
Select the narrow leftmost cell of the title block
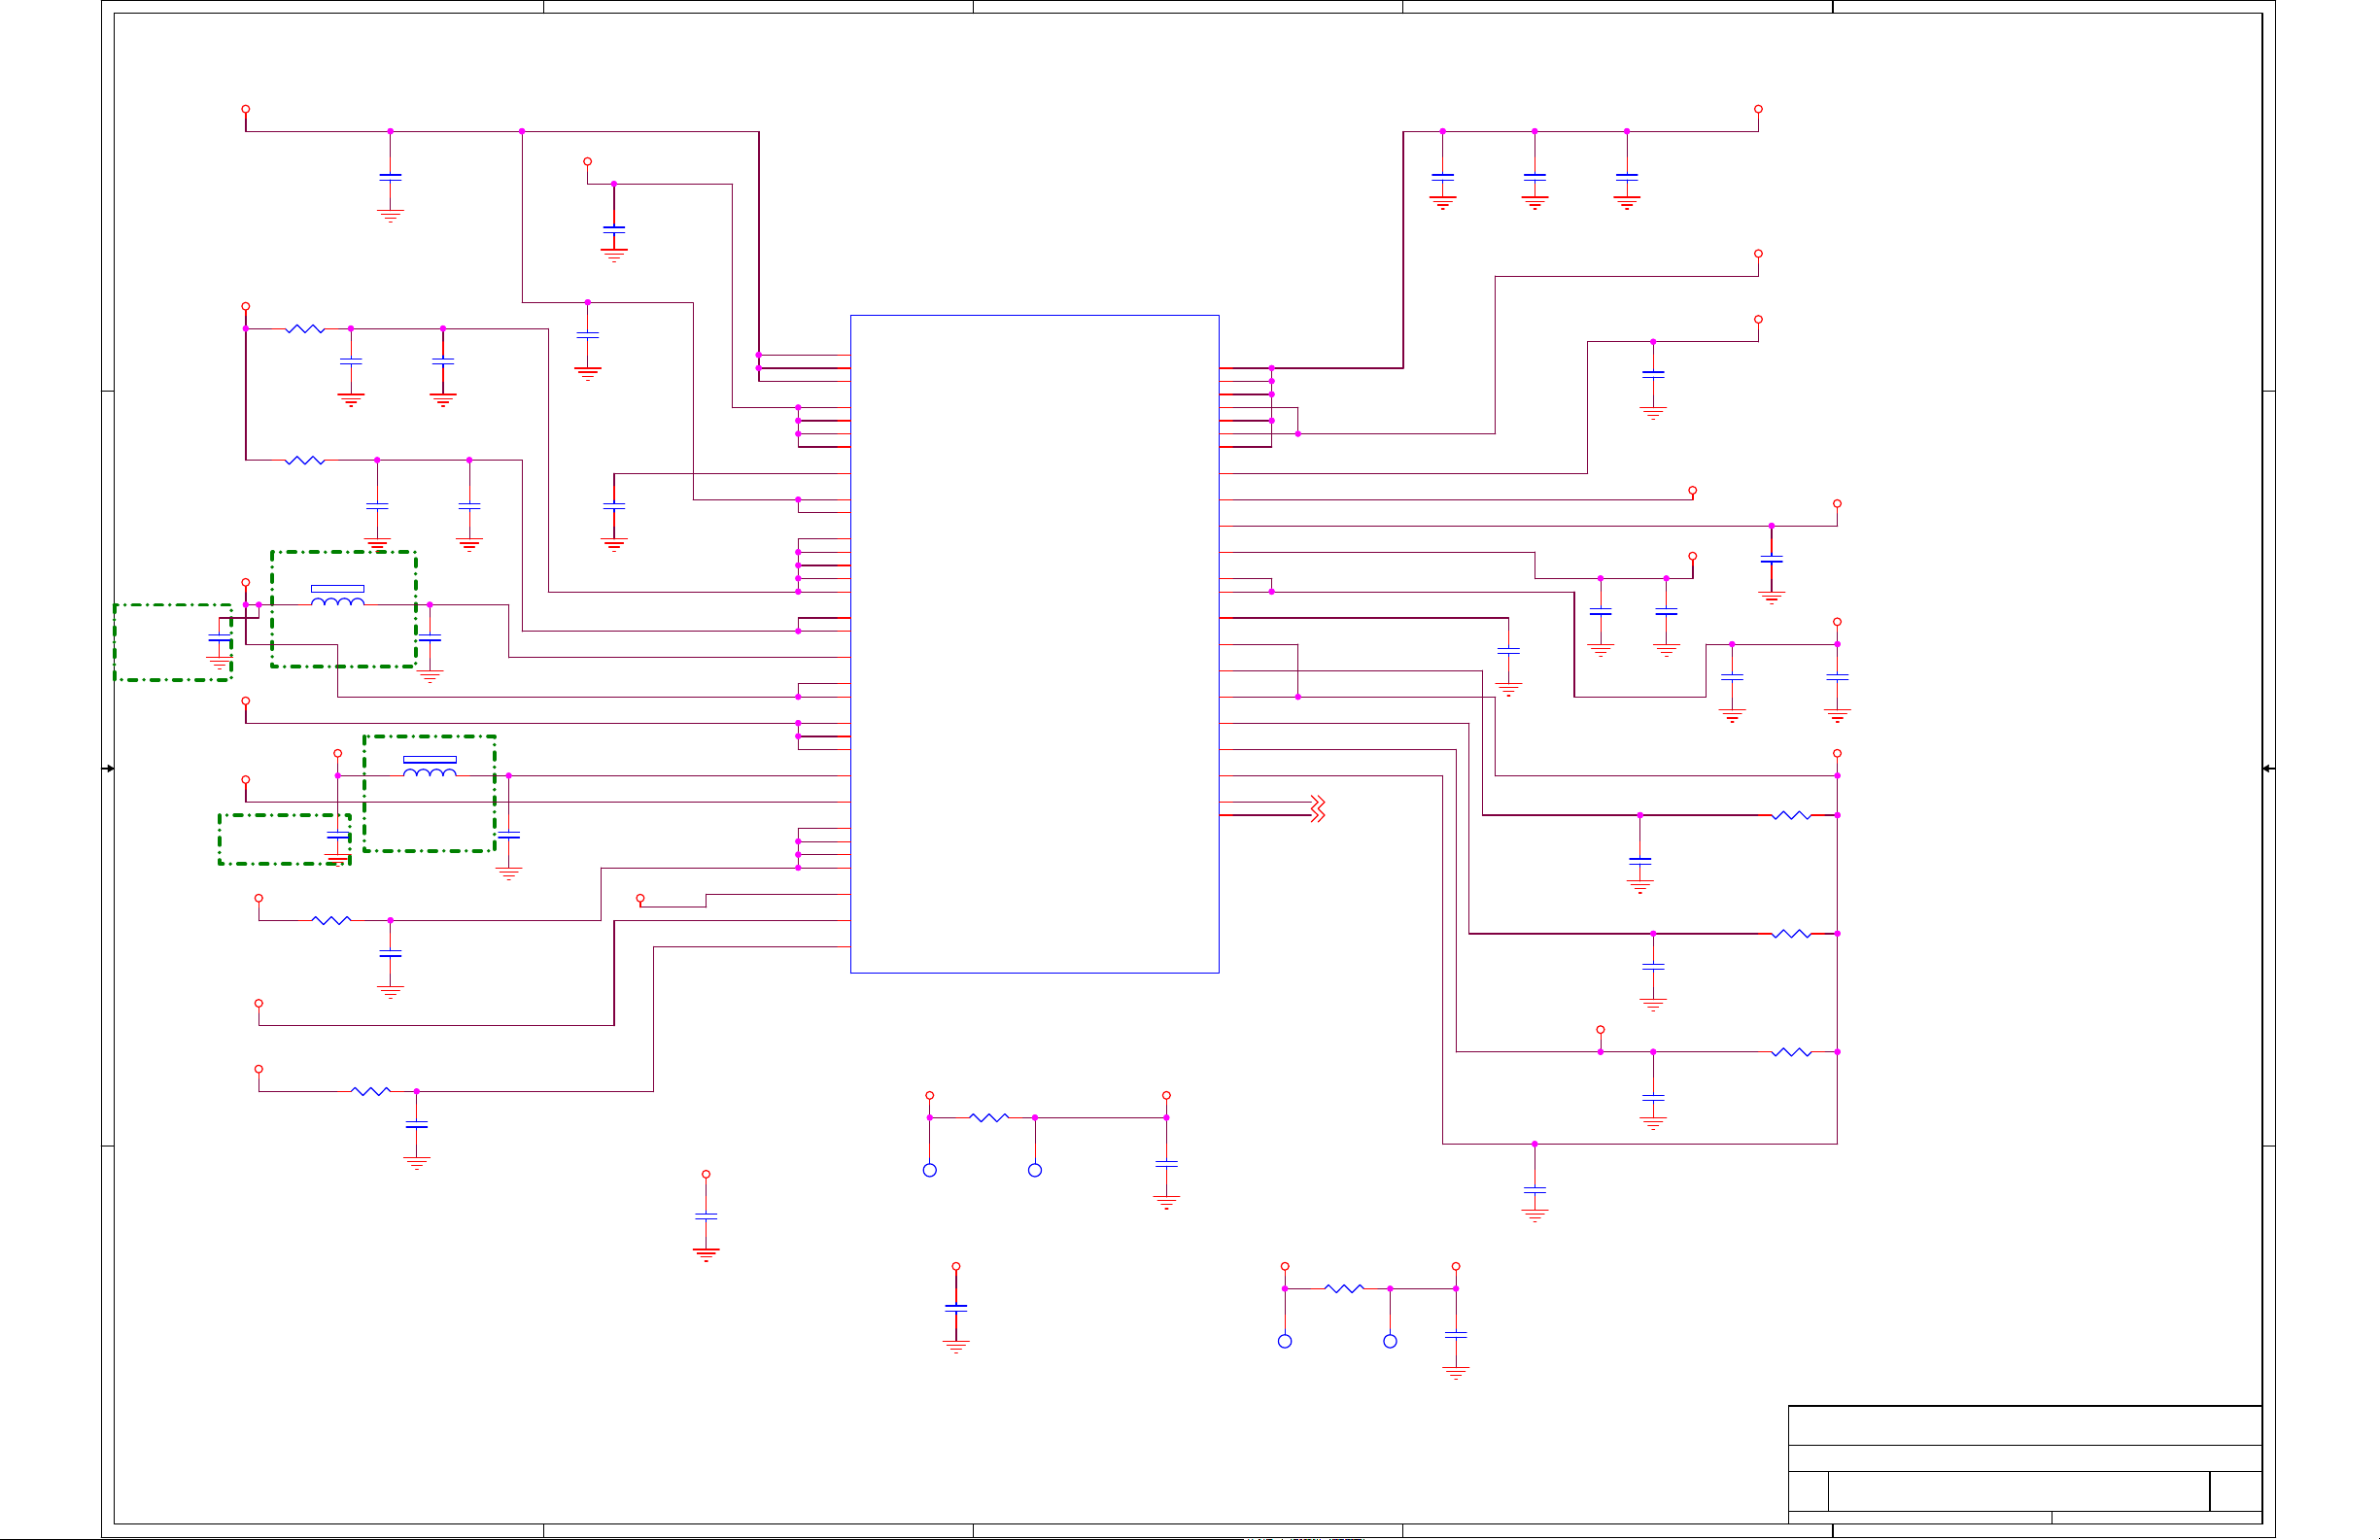[x=1808, y=1491]
